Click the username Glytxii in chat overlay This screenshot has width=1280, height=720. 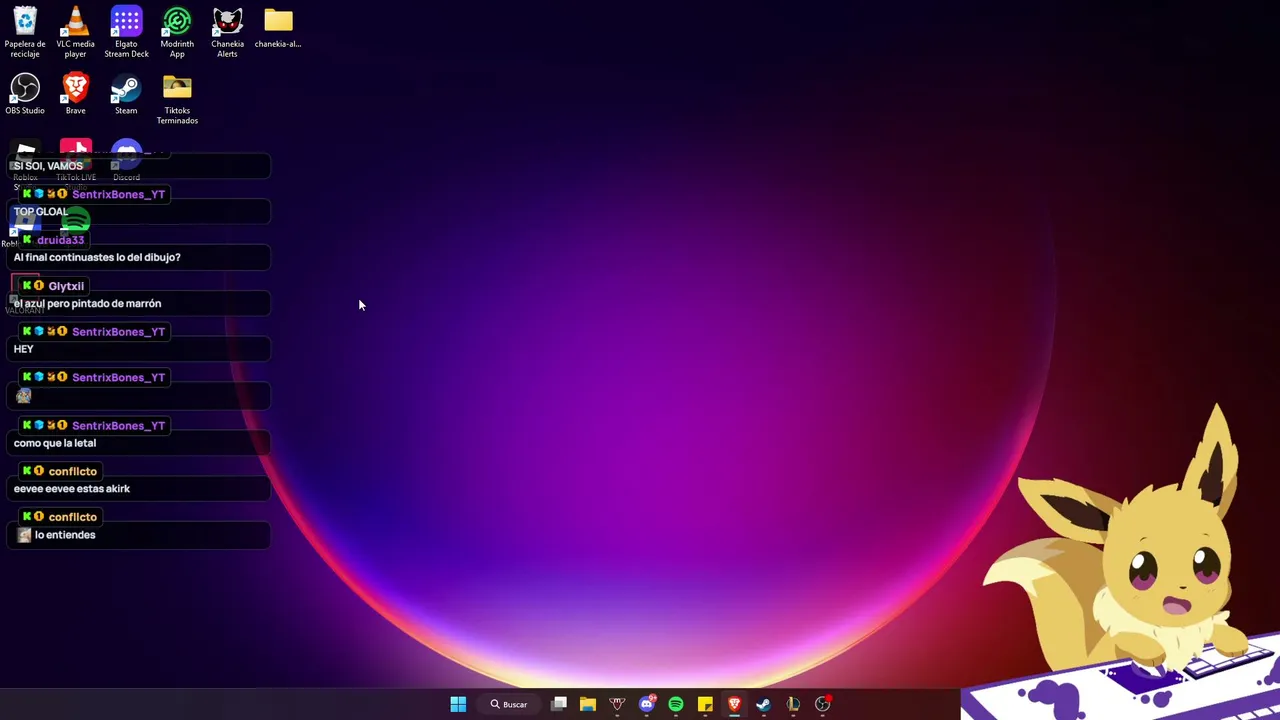click(x=66, y=286)
